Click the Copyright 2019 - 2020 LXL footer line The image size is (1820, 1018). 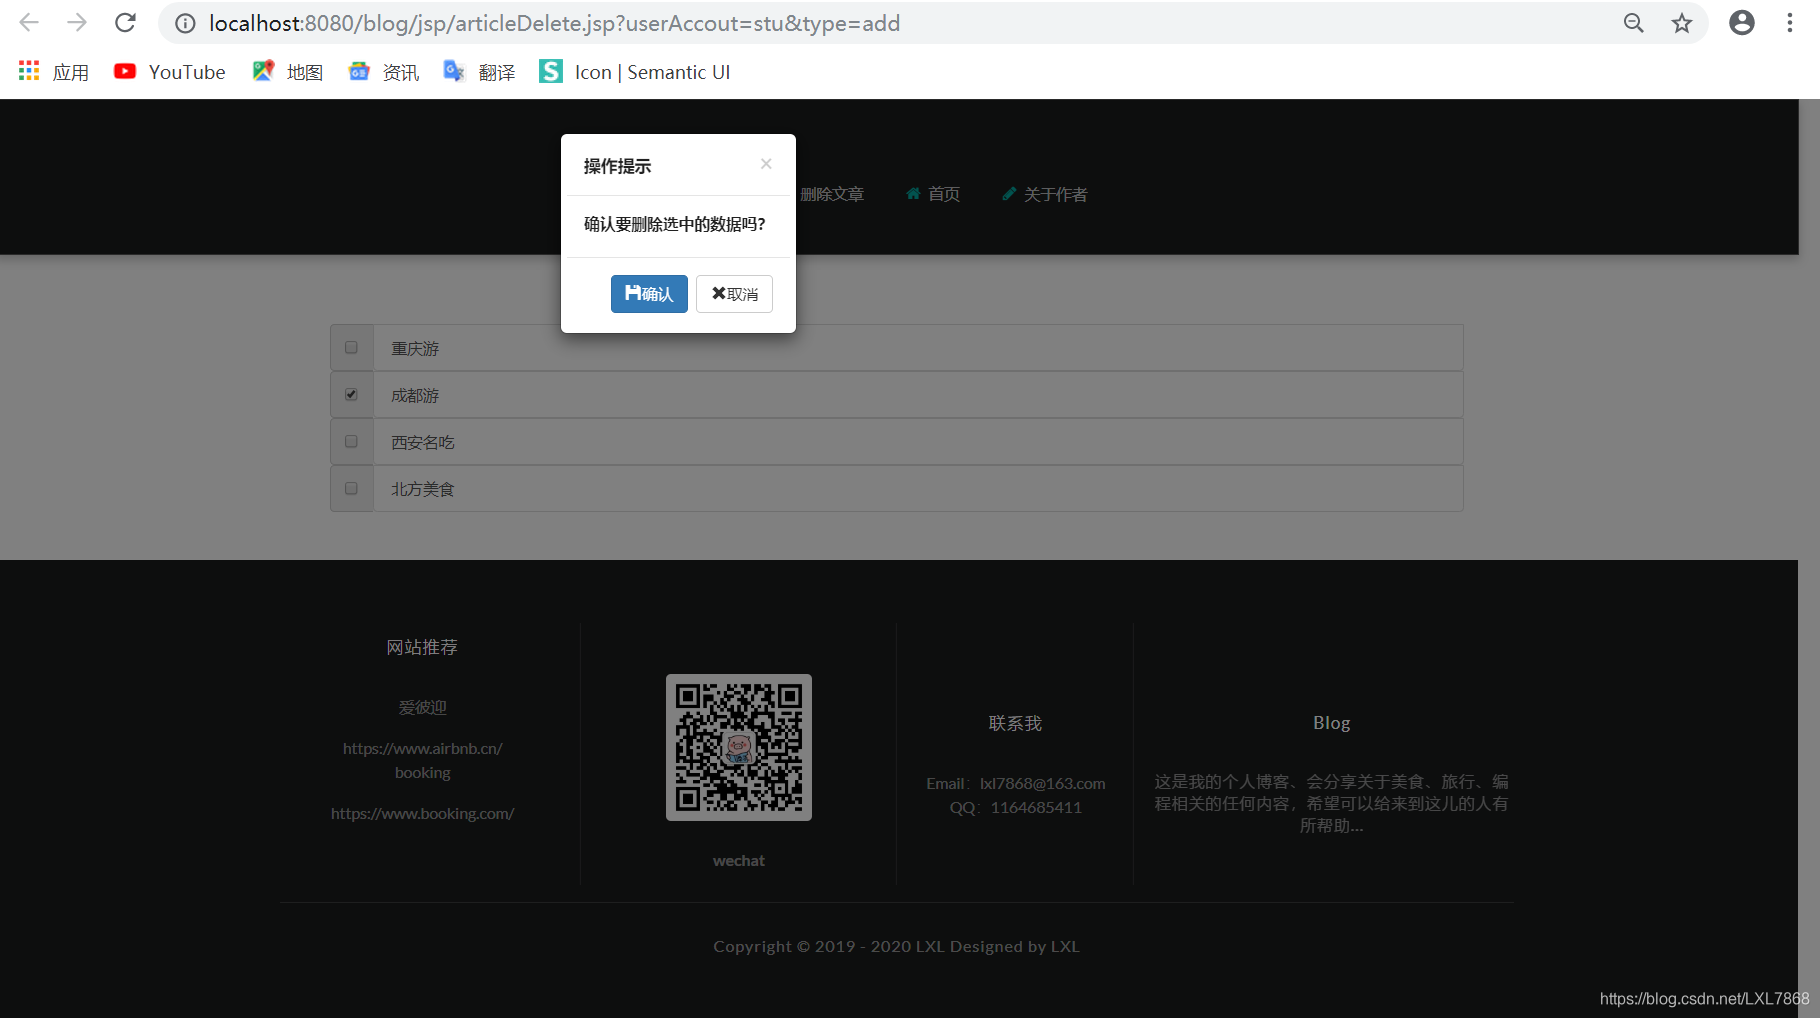tap(897, 946)
